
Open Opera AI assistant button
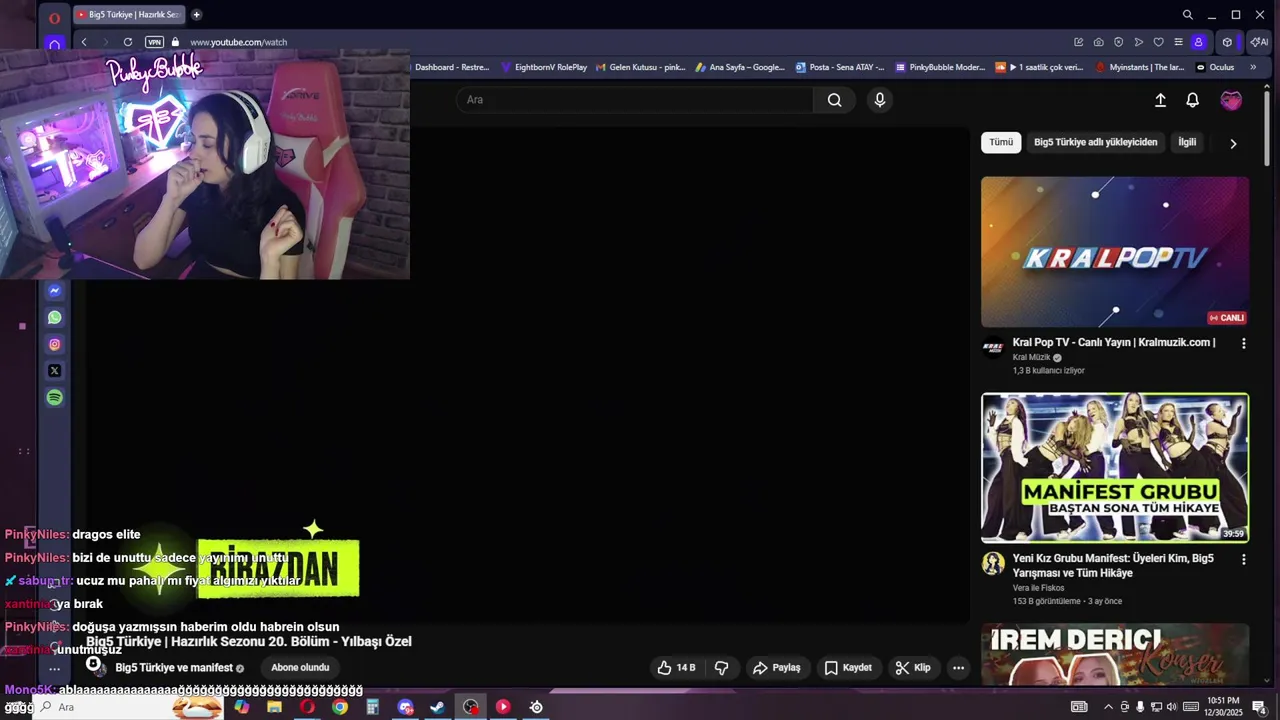(1258, 42)
